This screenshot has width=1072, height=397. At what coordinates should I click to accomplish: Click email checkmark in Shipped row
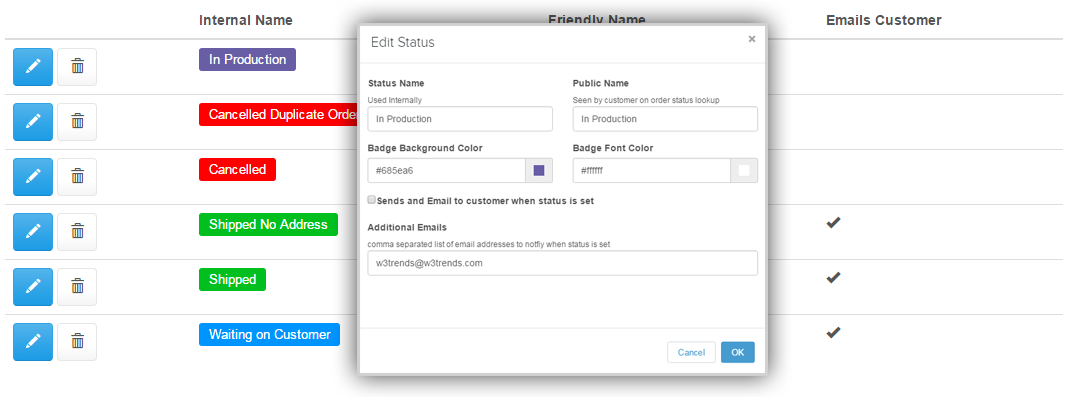click(x=833, y=277)
